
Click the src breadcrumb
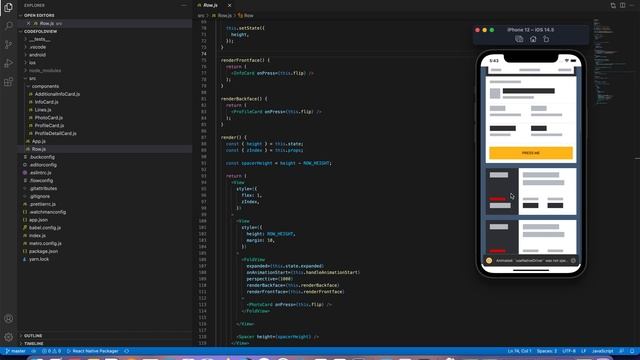point(201,16)
